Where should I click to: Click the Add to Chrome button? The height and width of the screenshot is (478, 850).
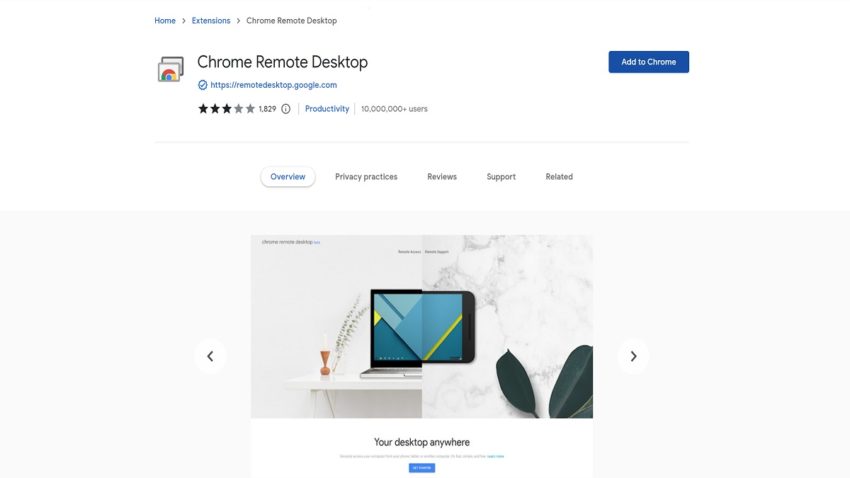[x=648, y=62]
